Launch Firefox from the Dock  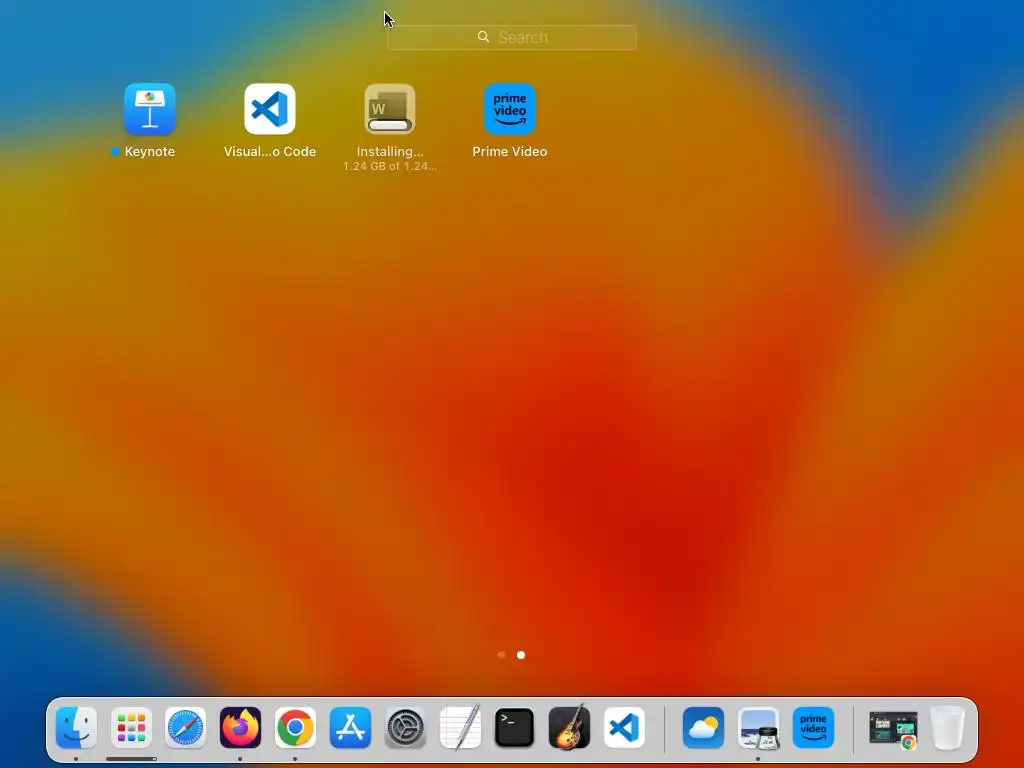pos(240,728)
